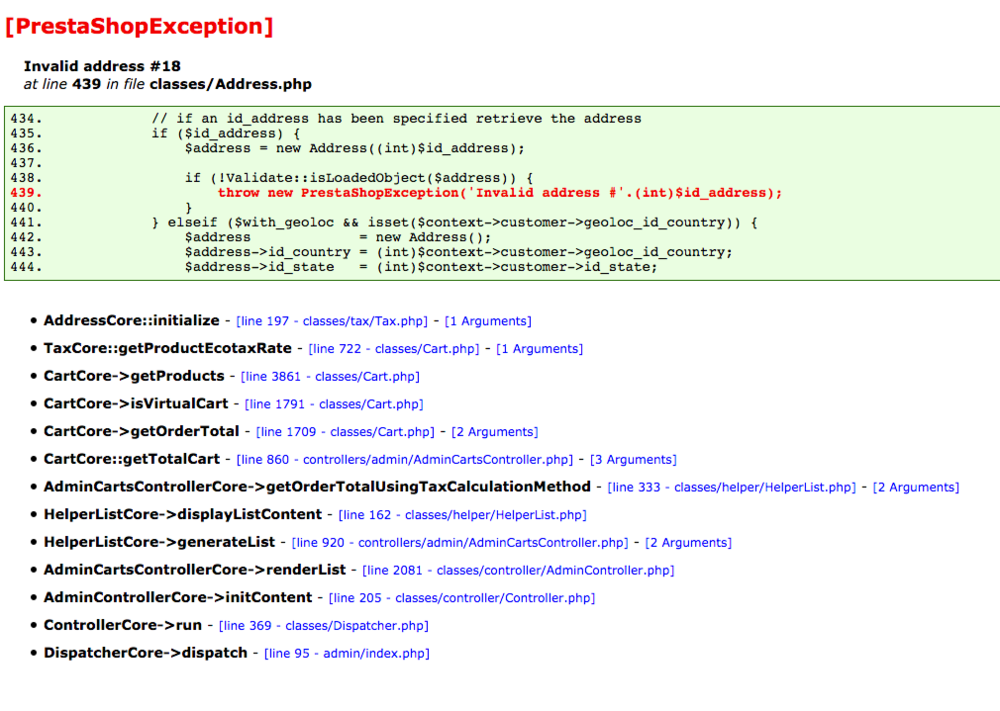The height and width of the screenshot is (711, 1000).
Task: Open link 'line 95 - admin/index.php'
Action: [347, 654]
